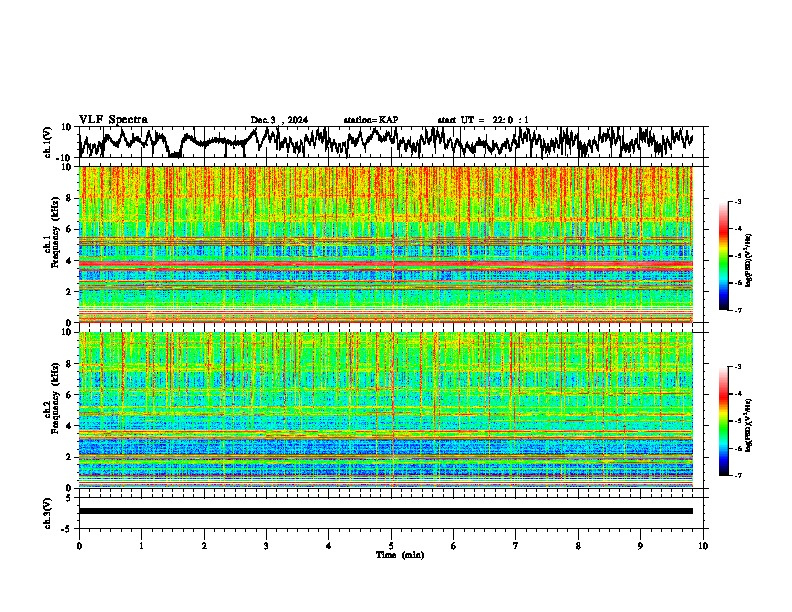Click time axis tick label "7"

[x=516, y=546]
